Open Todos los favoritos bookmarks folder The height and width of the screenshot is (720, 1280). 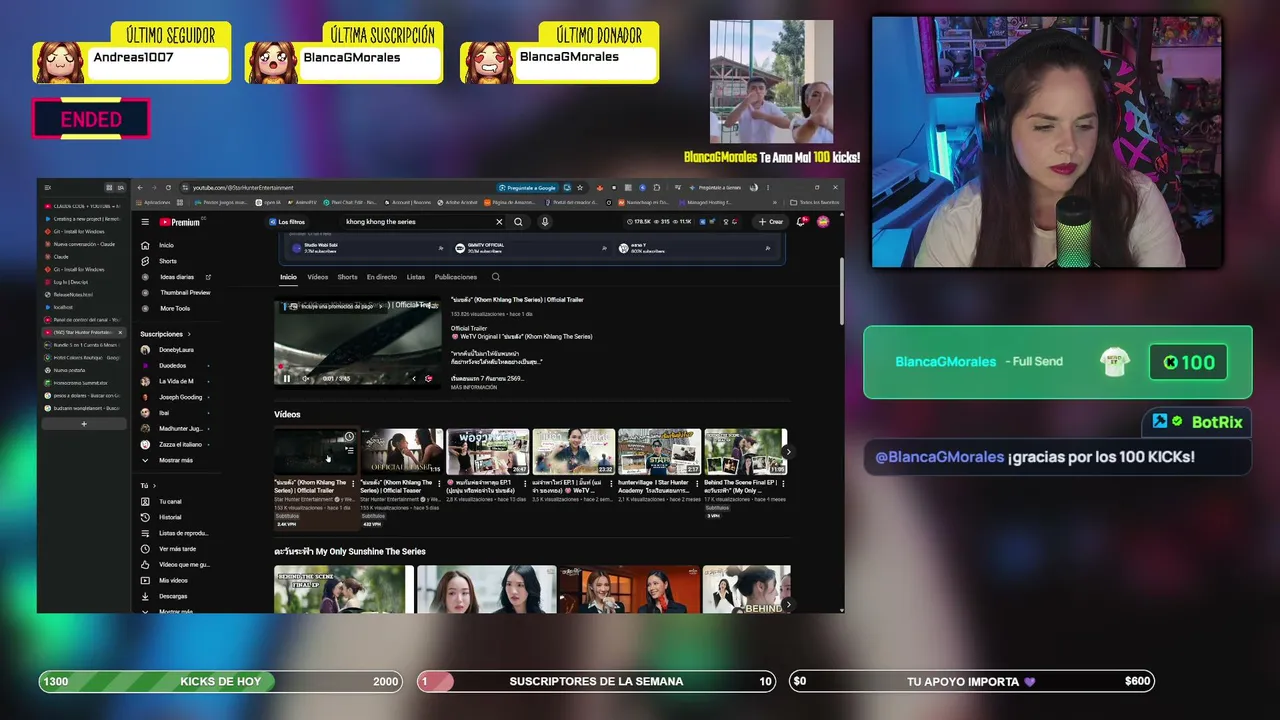816,202
